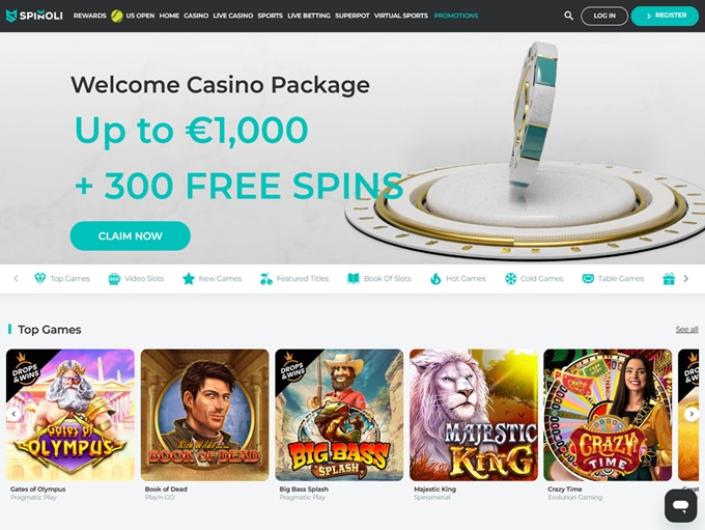
Task: Open the US Open menu item
Action: pyautogui.click(x=140, y=16)
